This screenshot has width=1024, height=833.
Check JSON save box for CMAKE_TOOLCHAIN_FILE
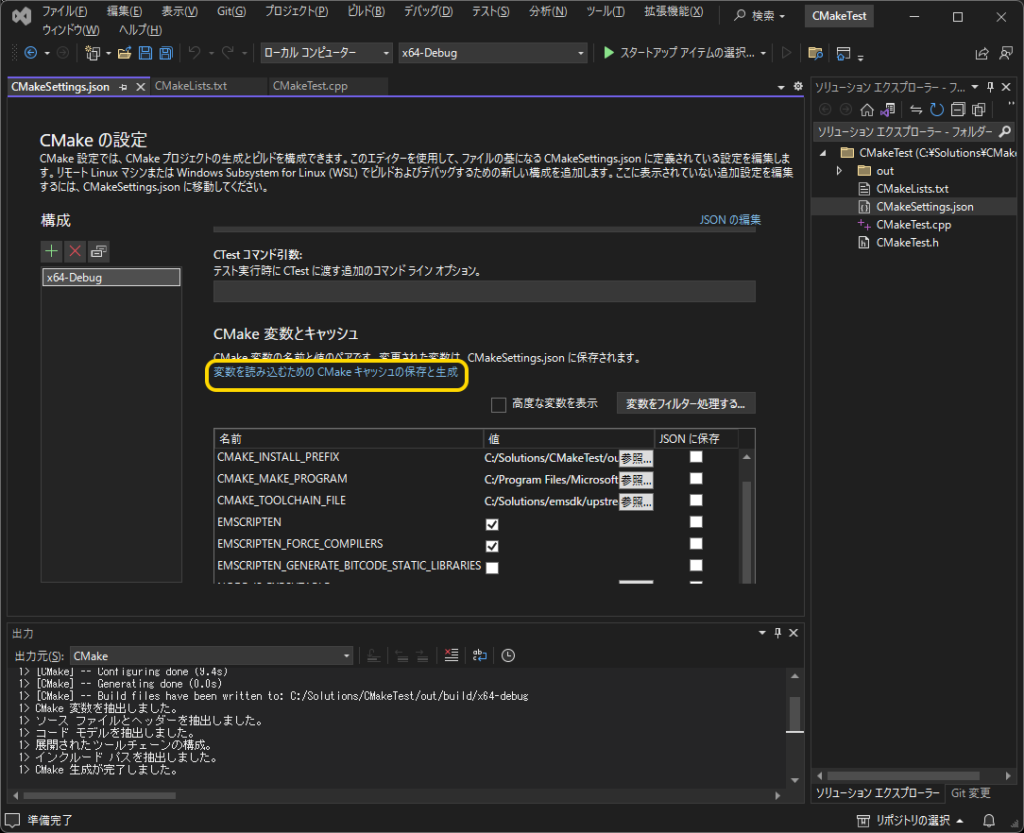[696, 500]
